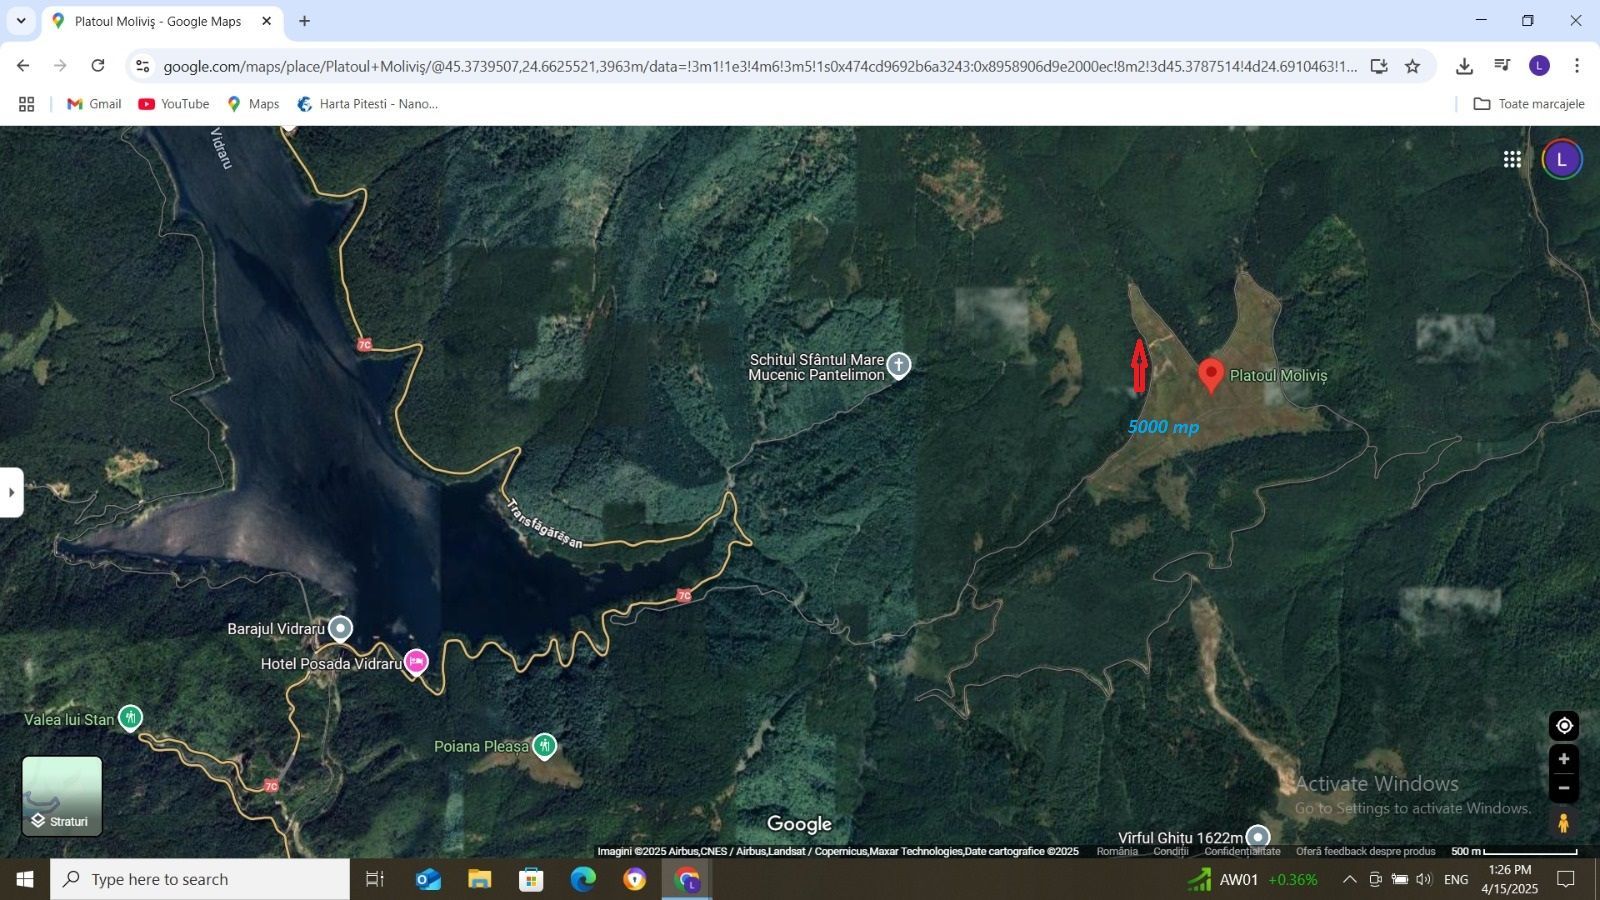1600x900 pixels.
Task: Click the Valea lui Stan hiking marker
Action: [130, 718]
